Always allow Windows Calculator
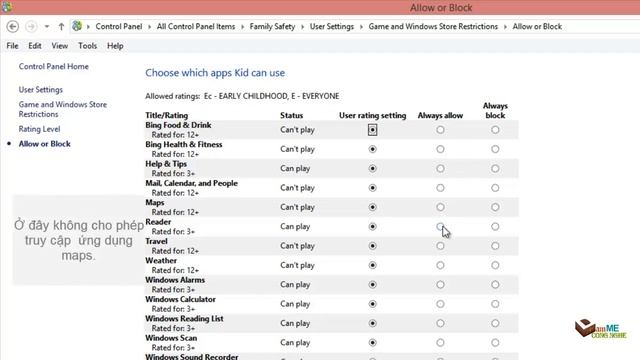The image size is (640, 360). 440,304
